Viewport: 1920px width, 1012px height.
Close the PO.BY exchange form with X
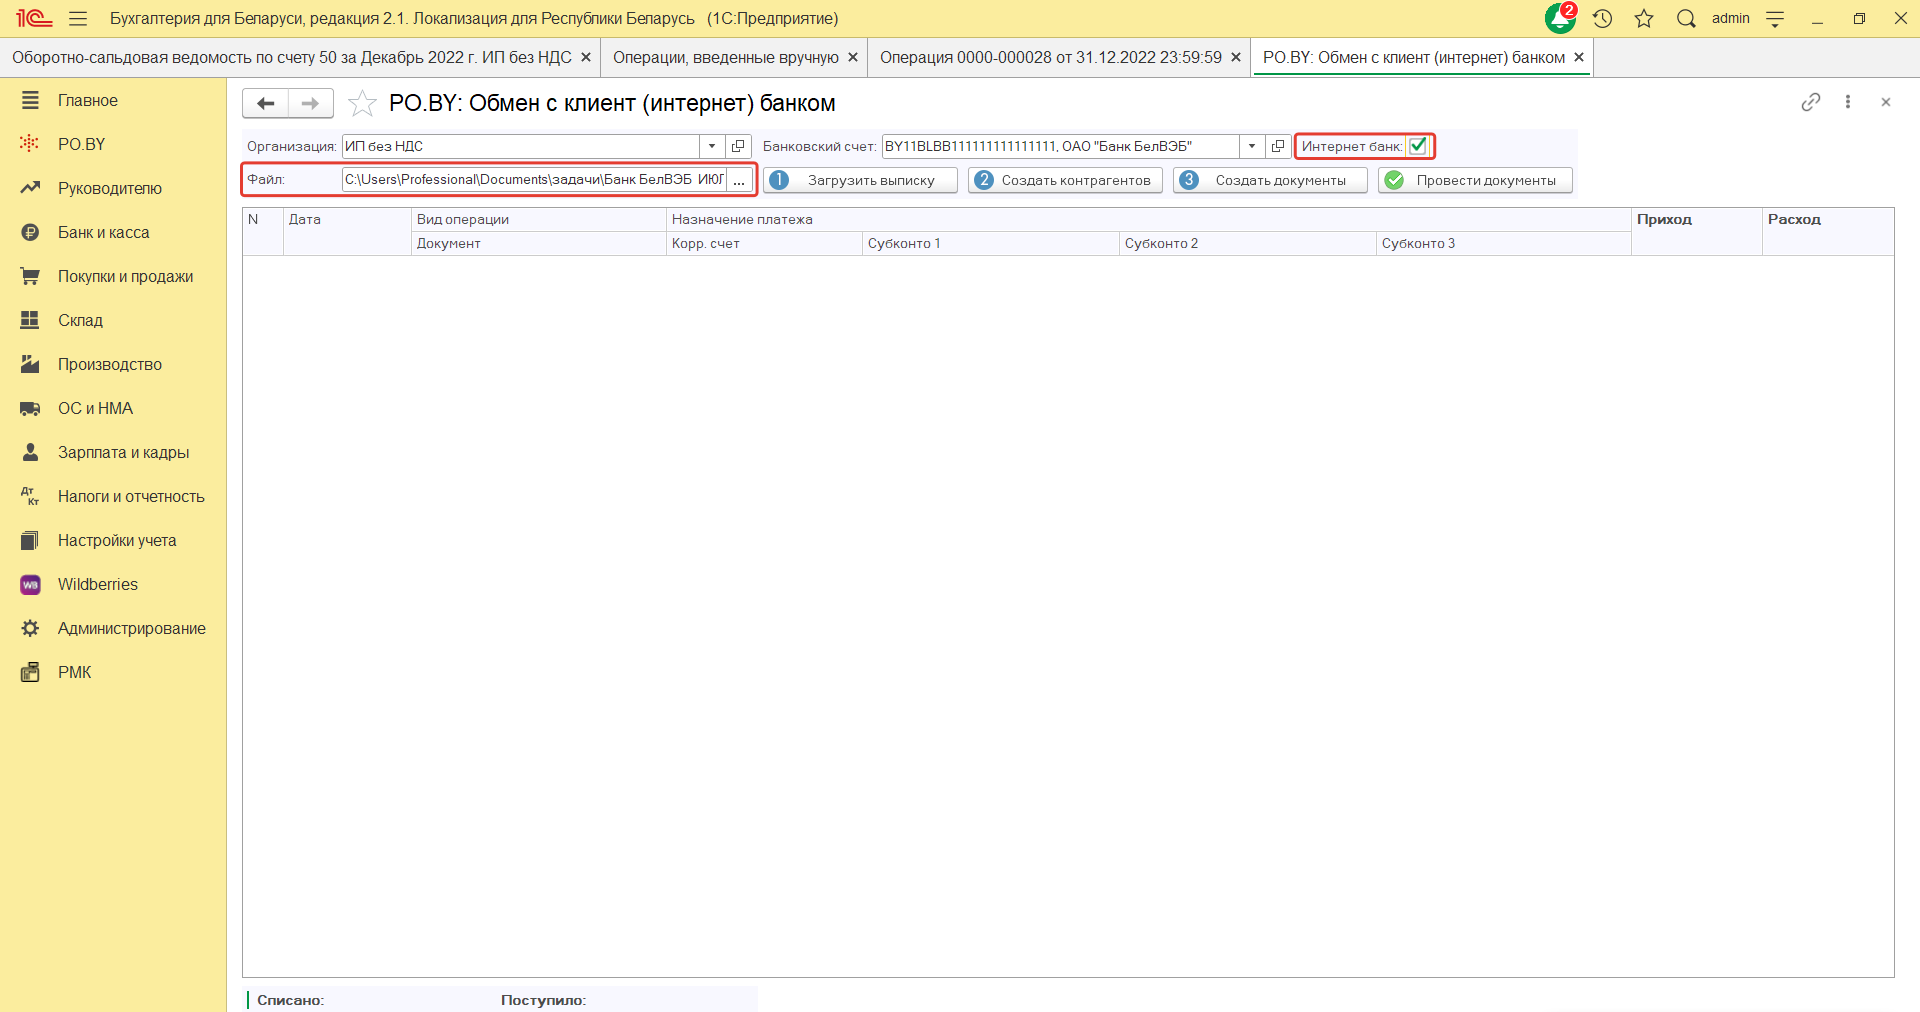pyautogui.click(x=1886, y=102)
